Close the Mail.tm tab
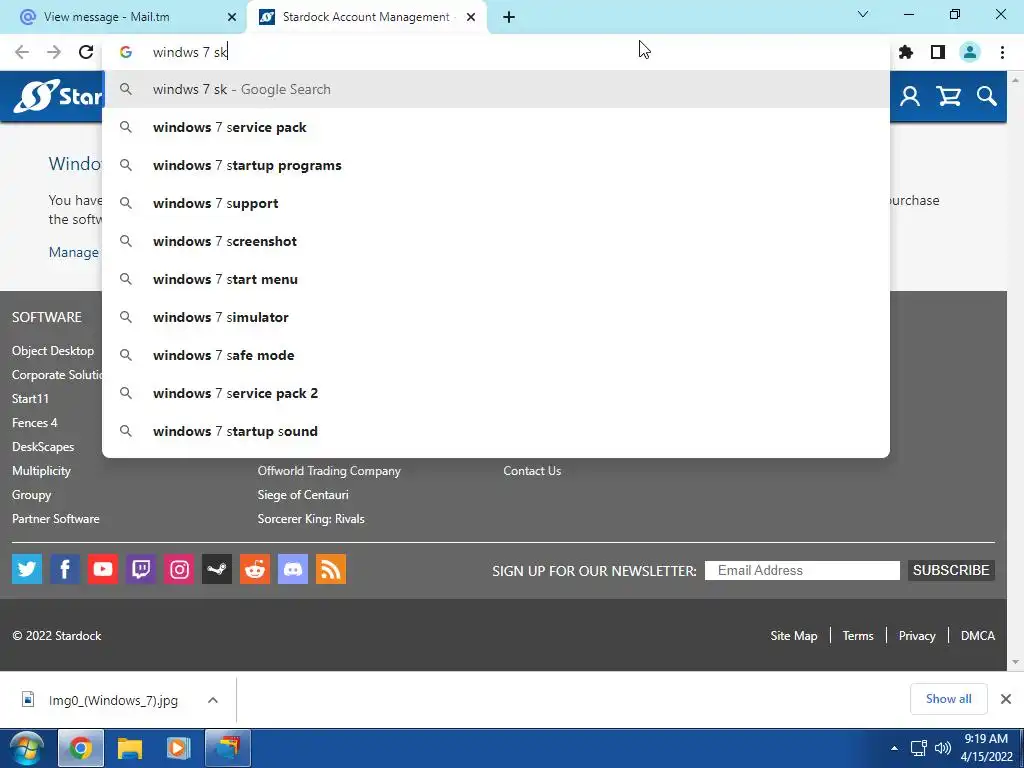Screen dimensions: 1024x768 232,17
